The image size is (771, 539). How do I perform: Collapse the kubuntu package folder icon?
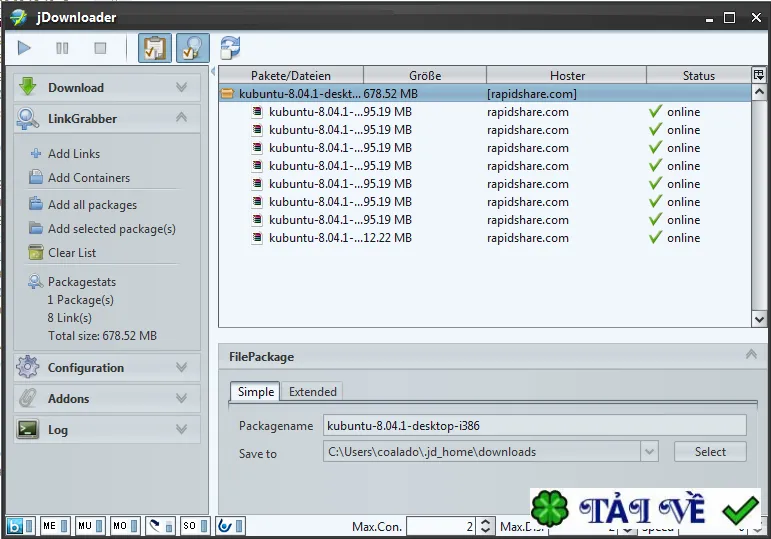(227, 93)
